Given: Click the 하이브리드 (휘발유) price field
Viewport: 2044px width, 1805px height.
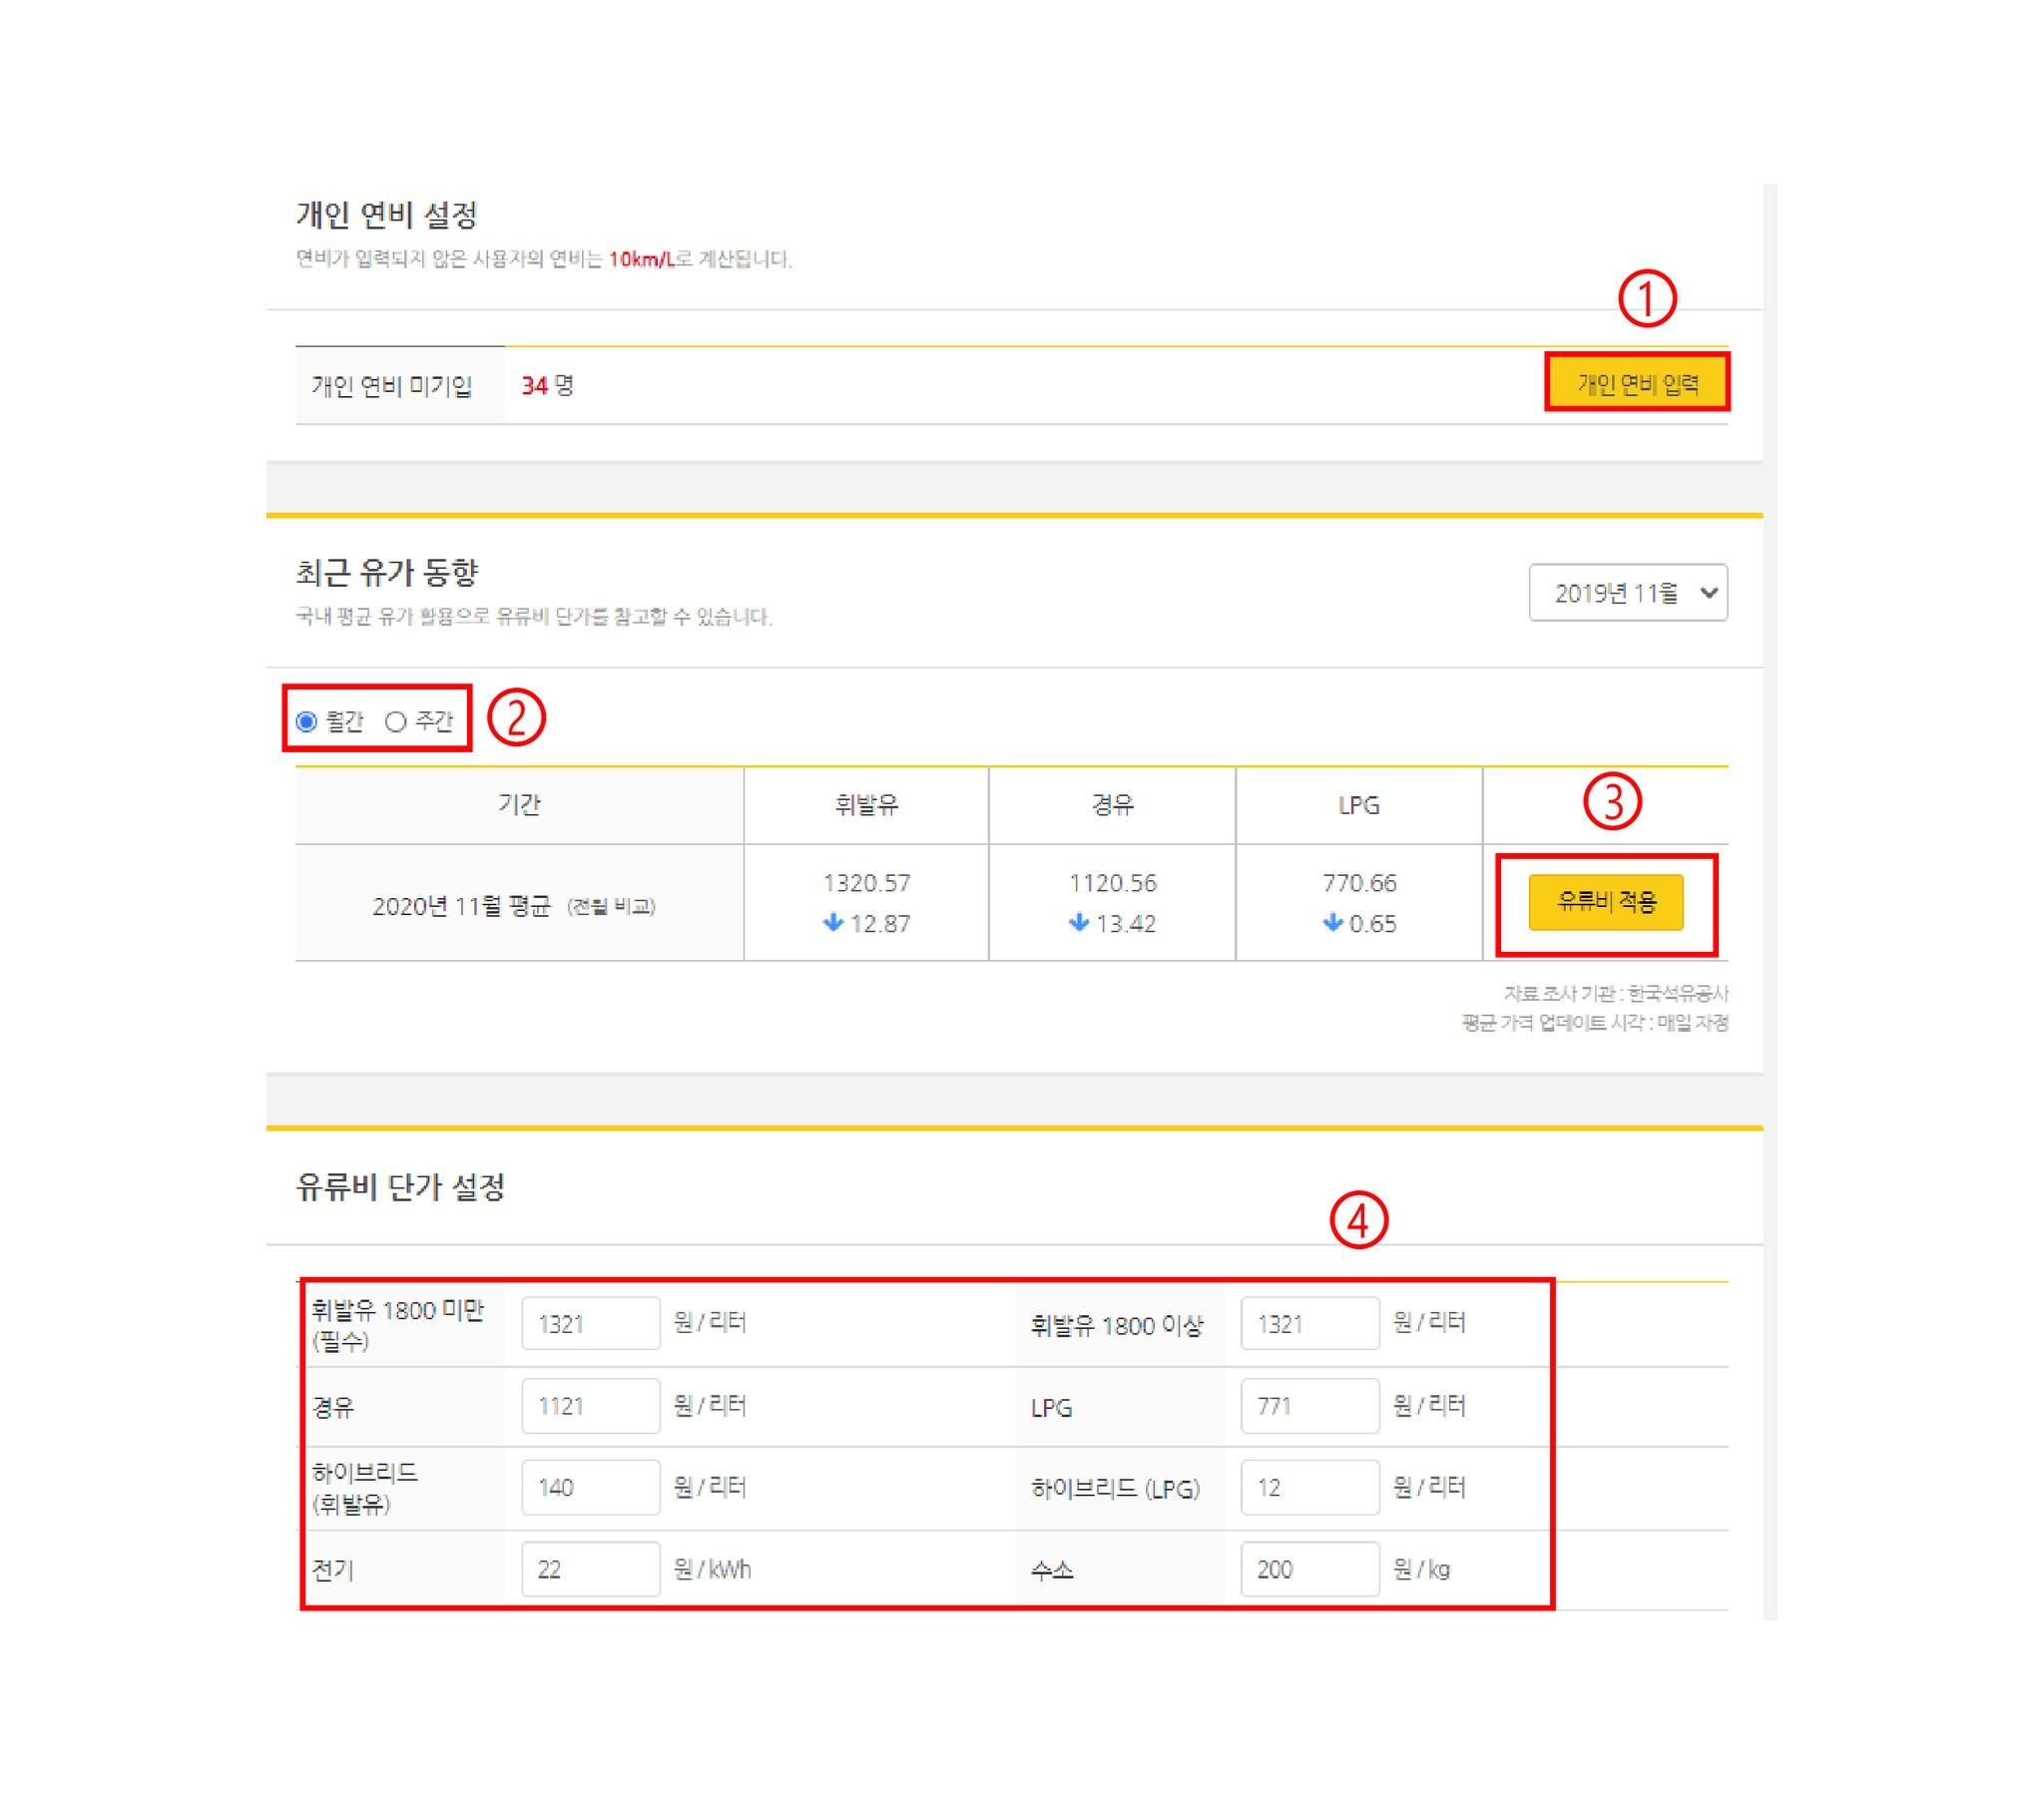Looking at the screenshot, I should coord(590,1487).
